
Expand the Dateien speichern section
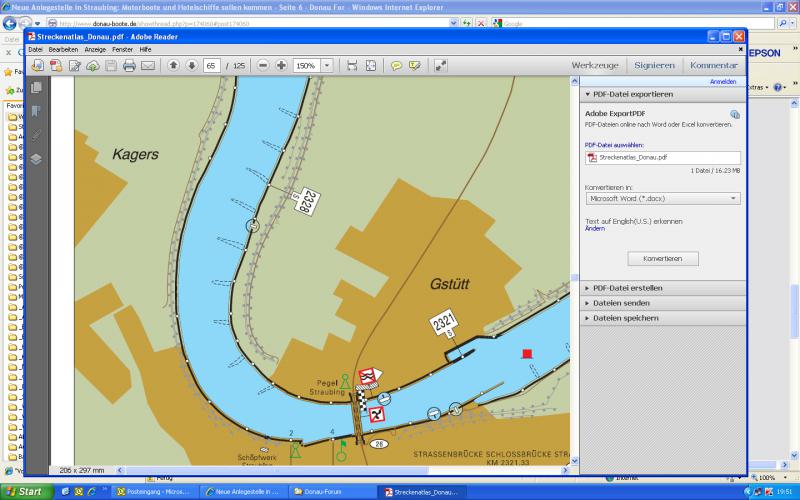(x=625, y=318)
